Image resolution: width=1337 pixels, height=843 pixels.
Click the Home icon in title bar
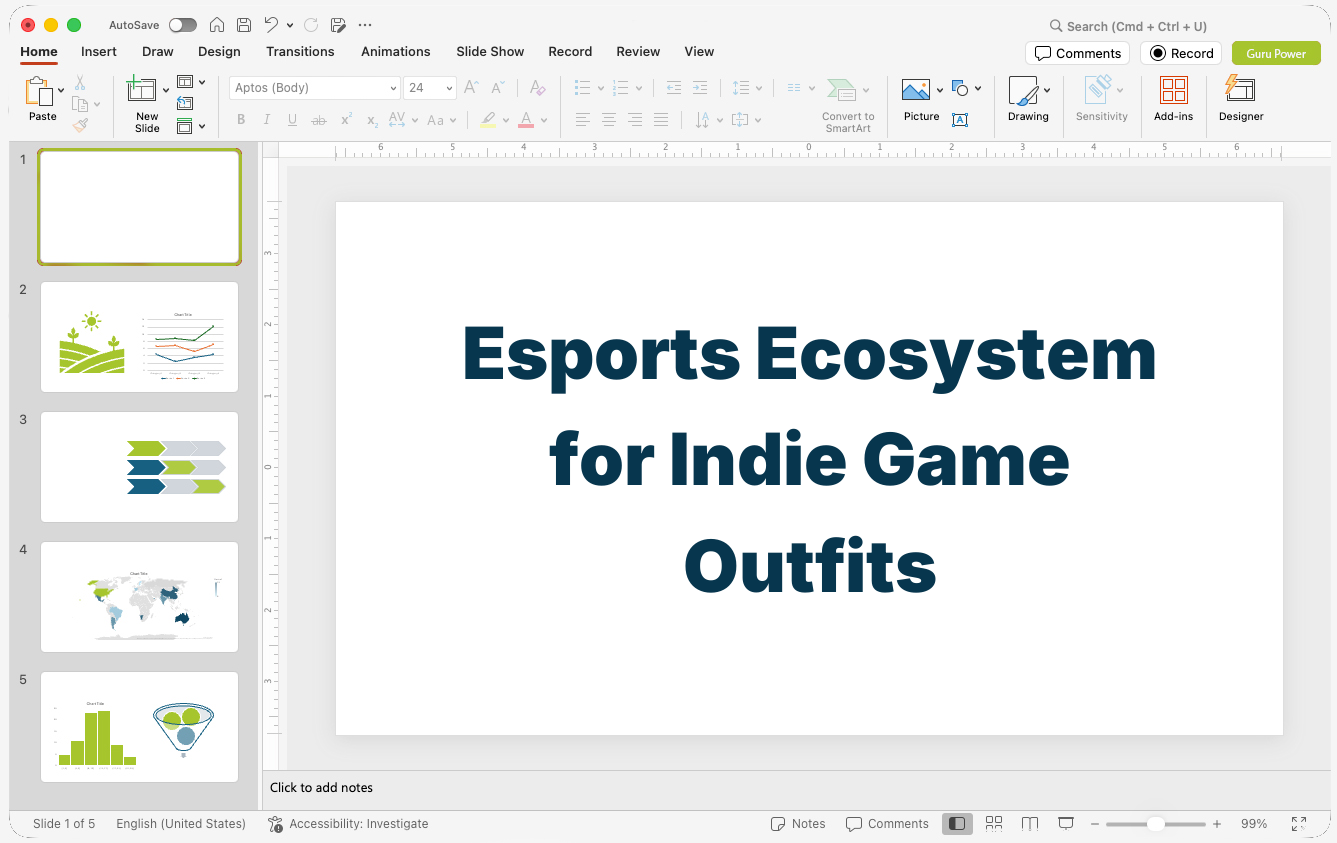[x=216, y=25]
